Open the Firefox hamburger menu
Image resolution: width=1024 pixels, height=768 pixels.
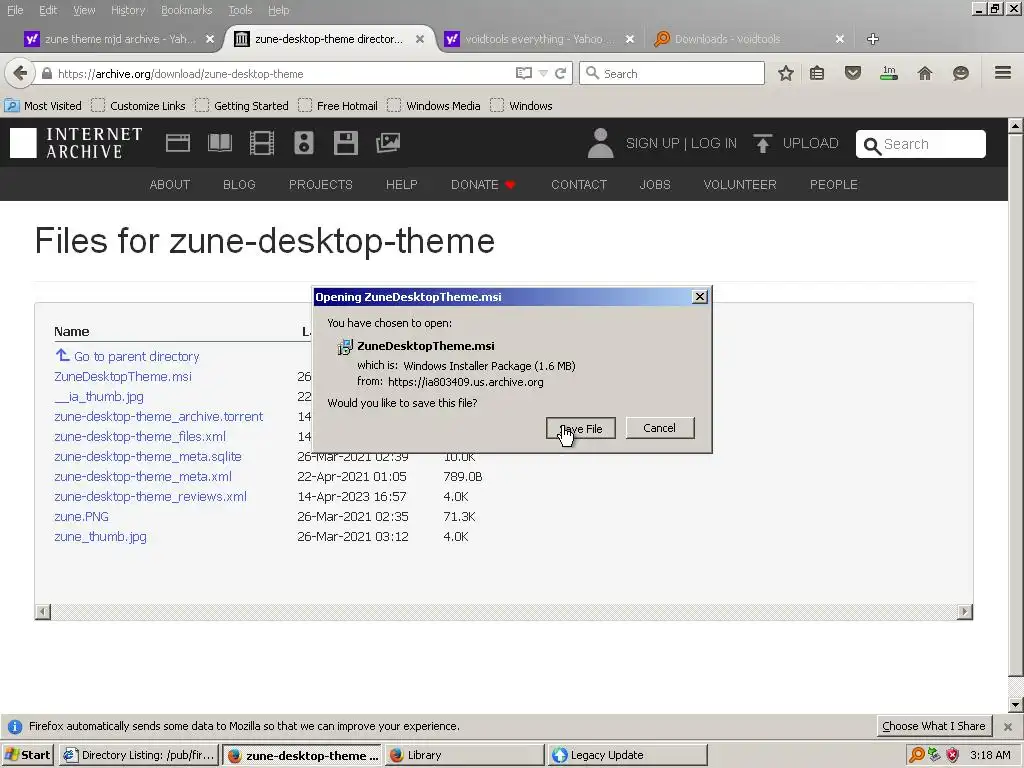1003,72
